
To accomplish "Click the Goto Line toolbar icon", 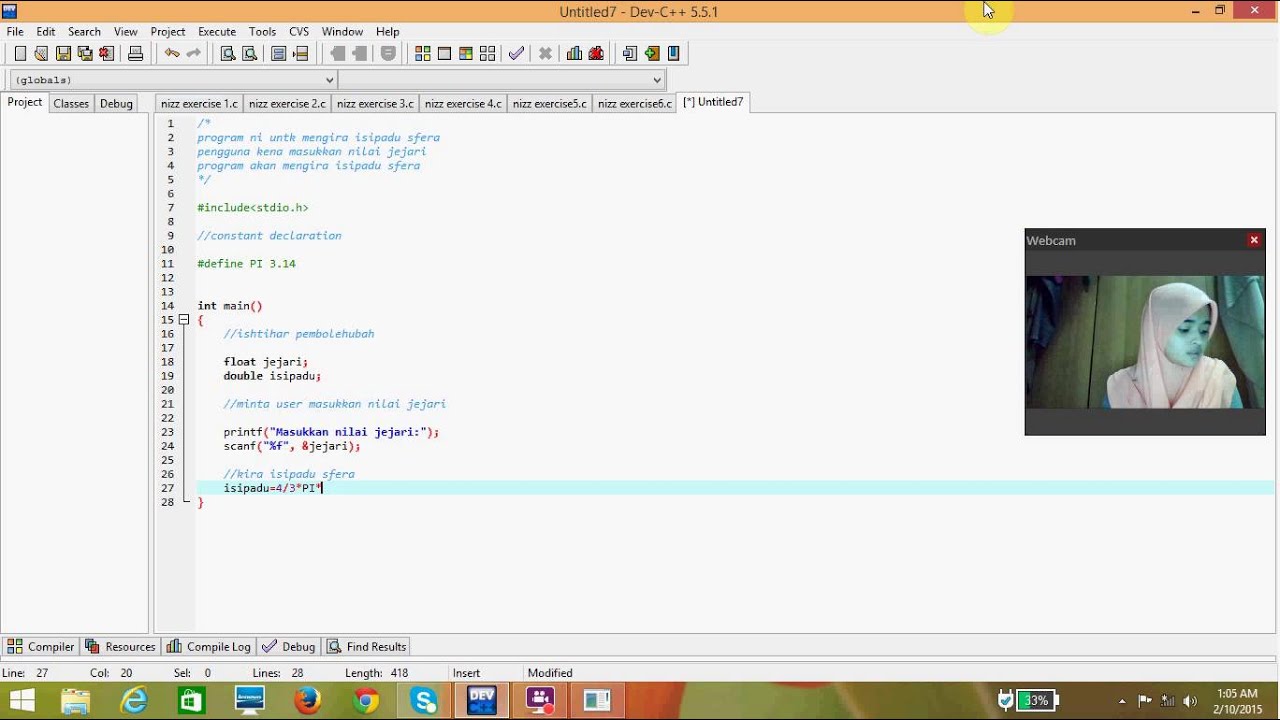I will [630, 54].
